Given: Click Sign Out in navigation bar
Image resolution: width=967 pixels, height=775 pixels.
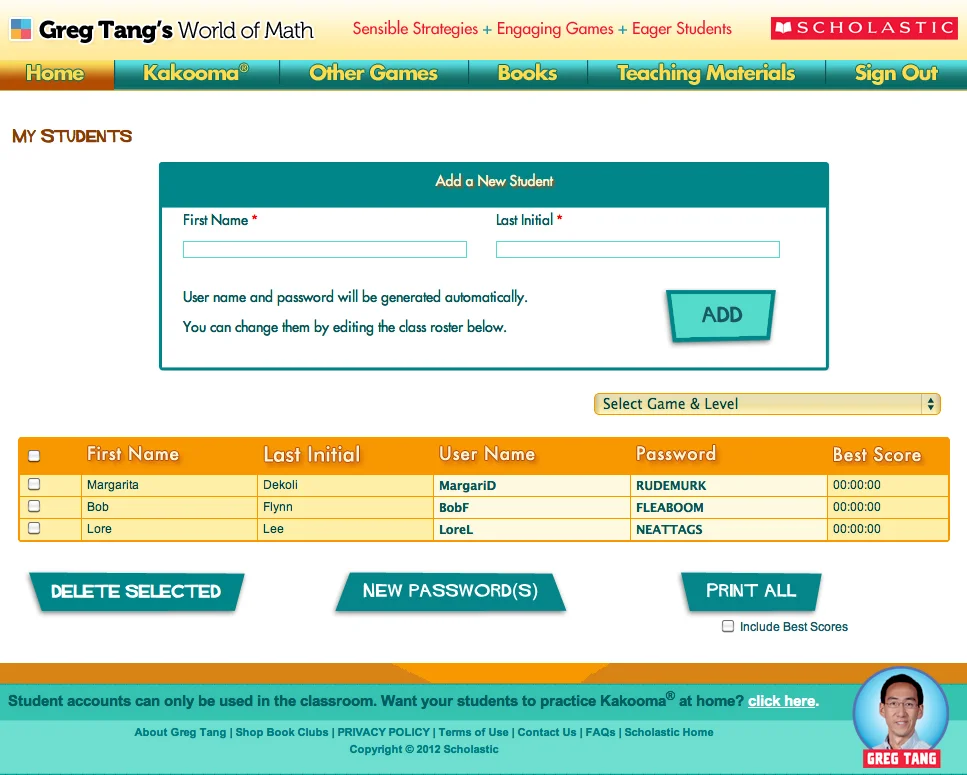Looking at the screenshot, I should tap(896, 73).
